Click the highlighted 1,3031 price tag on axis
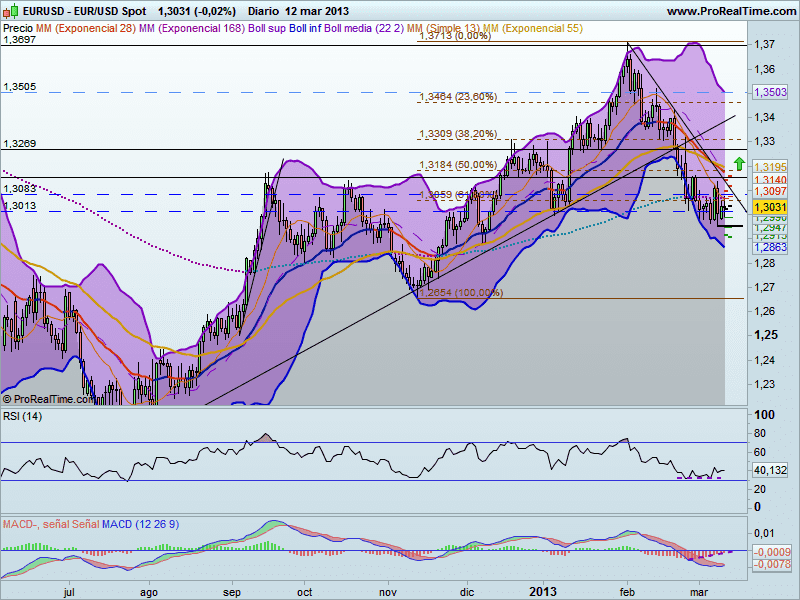Viewport: 800px width, 600px height. tap(769, 205)
